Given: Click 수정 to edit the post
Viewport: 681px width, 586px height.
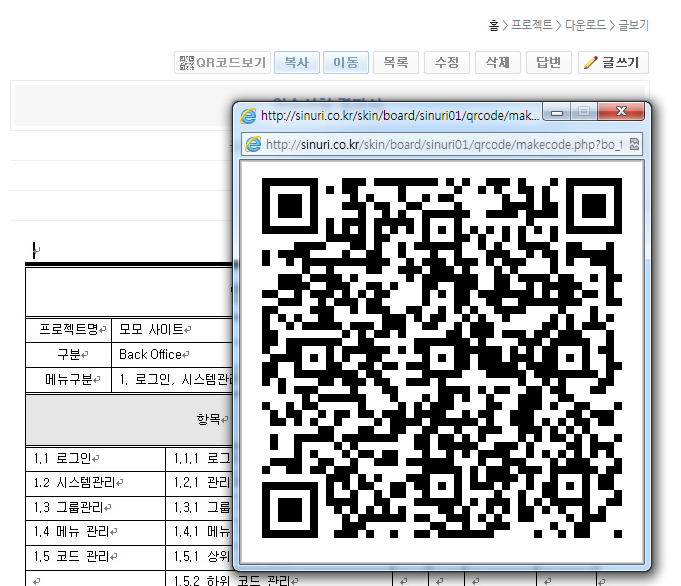Looking at the screenshot, I should (x=447, y=62).
